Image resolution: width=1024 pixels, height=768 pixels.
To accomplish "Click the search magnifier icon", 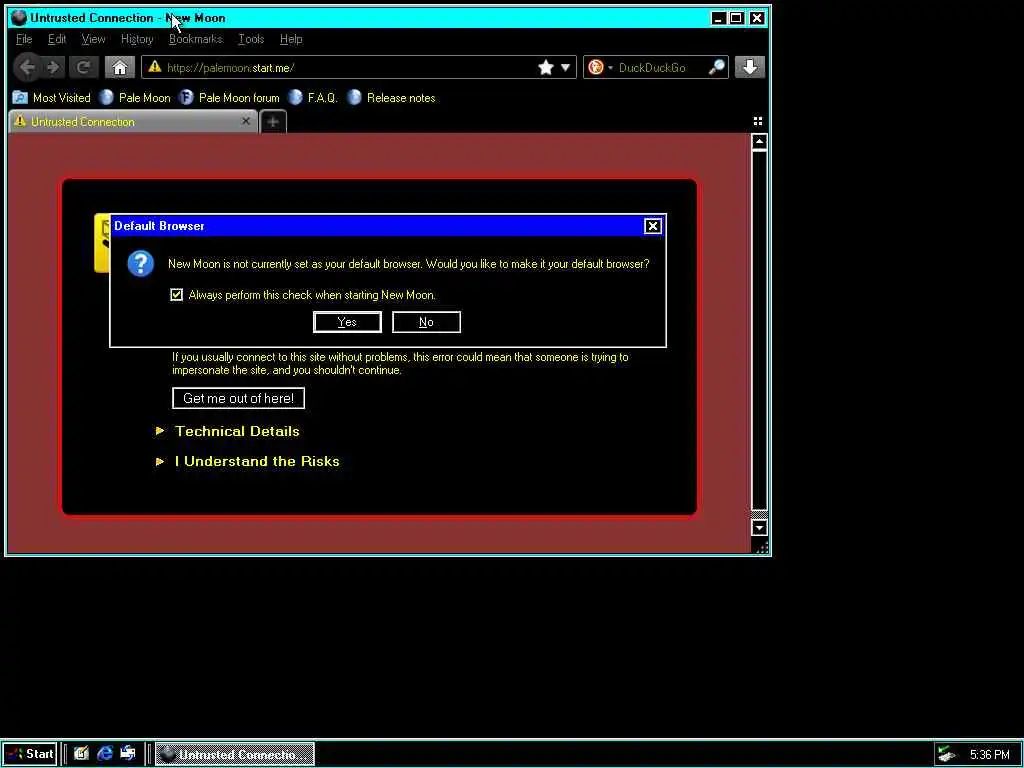I will (x=716, y=67).
